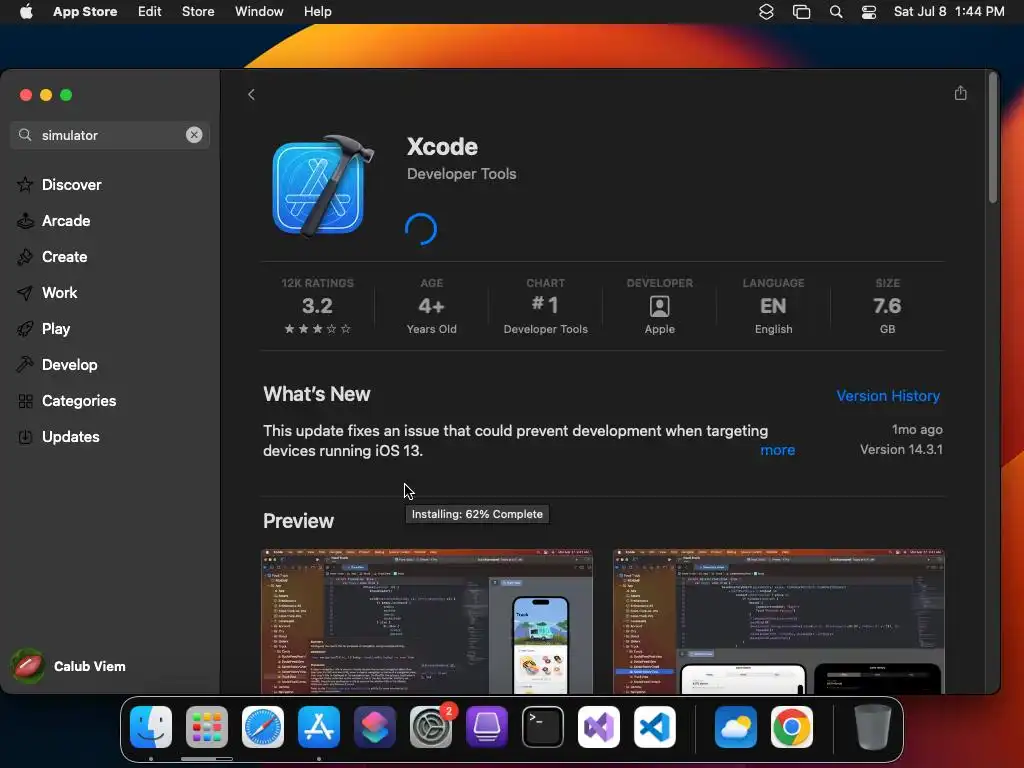
Task: Click the Updates download icon
Action: point(25,437)
